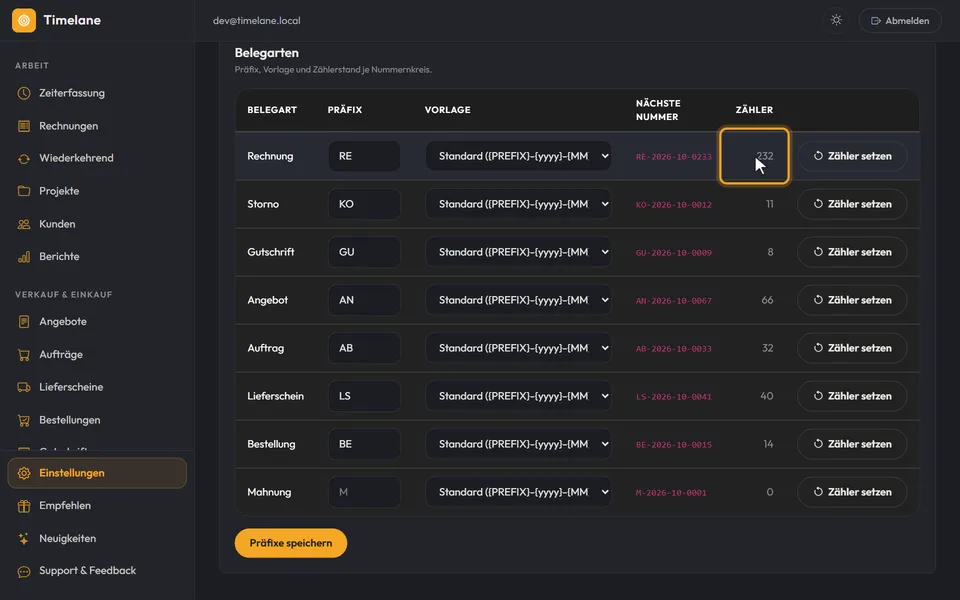Click the Wiederkehrend recurring arrows icon
Image resolution: width=960 pixels, height=600 pixels.
[x=24, y=159]
